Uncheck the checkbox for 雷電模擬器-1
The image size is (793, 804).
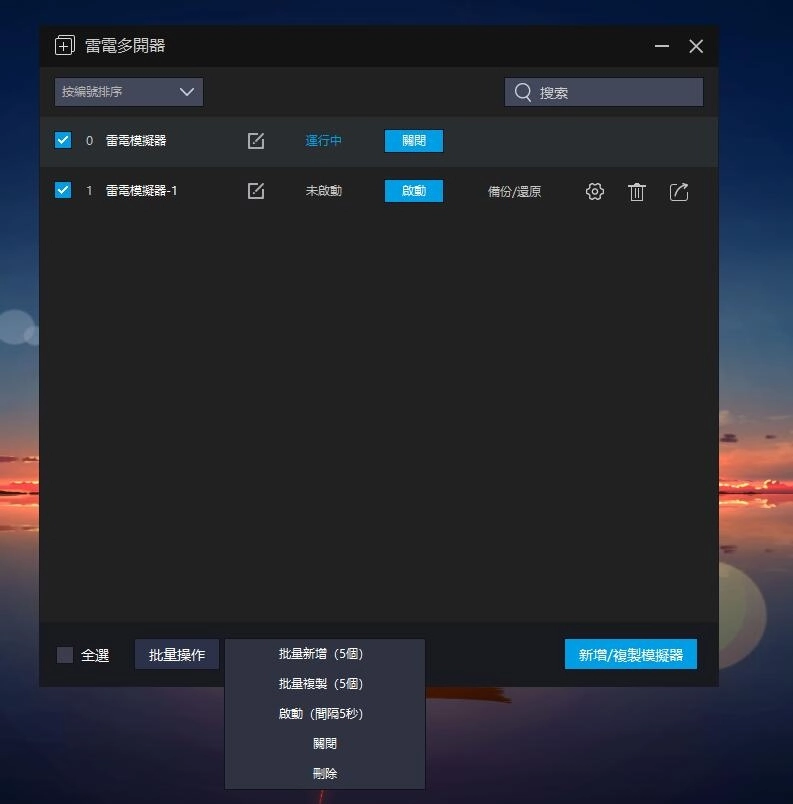[x=63, y=190]
